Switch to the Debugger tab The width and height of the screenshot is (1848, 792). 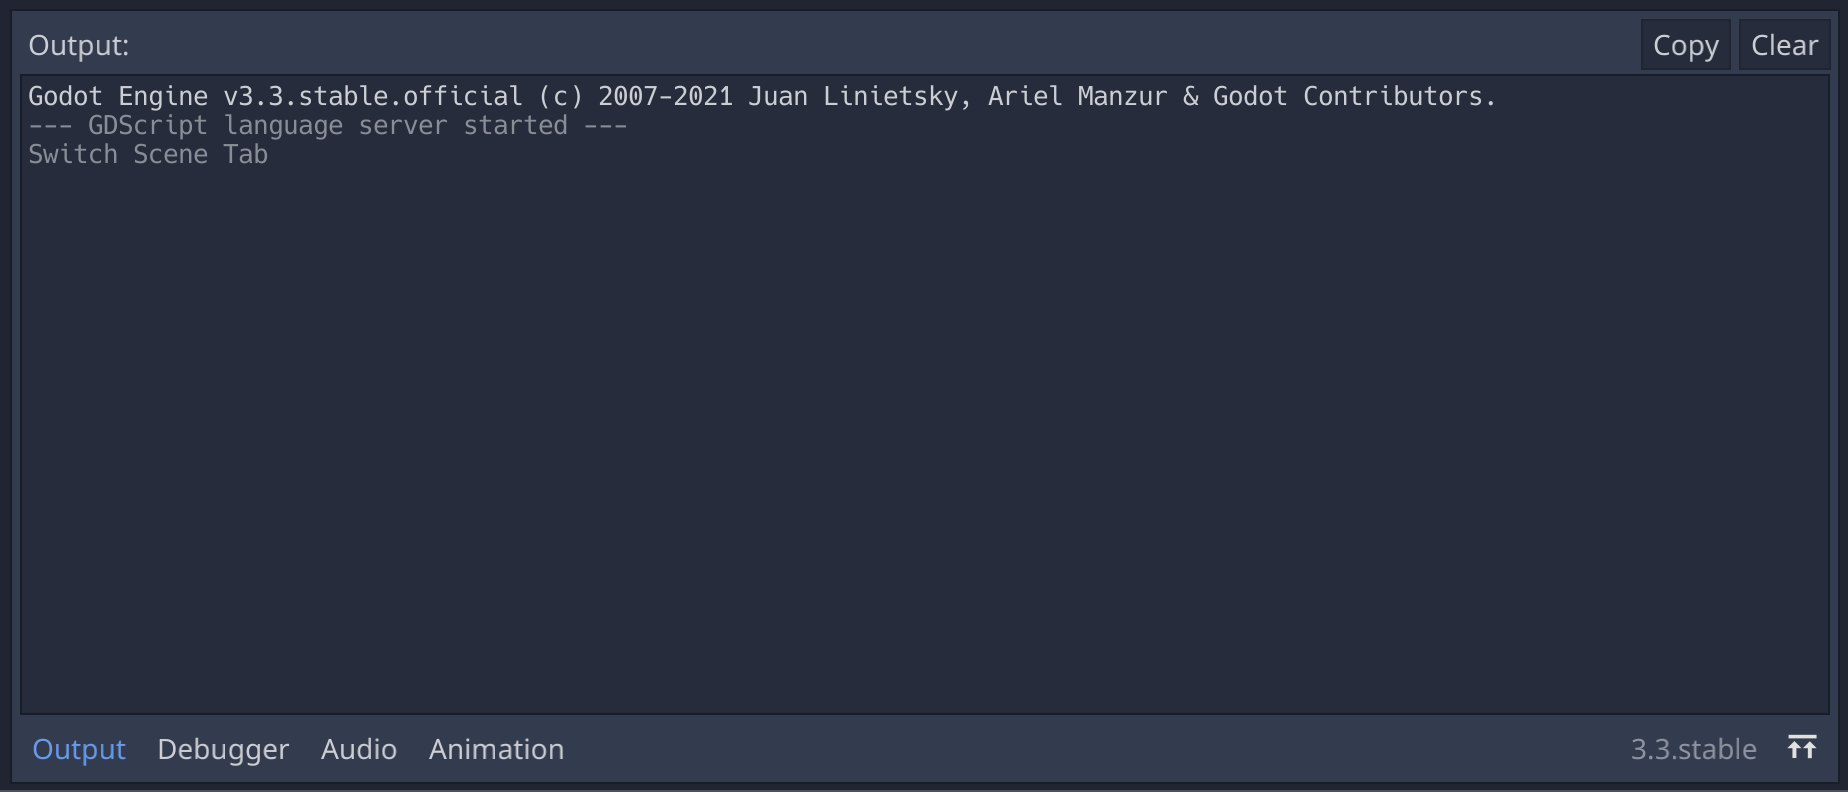coord(223,749)
